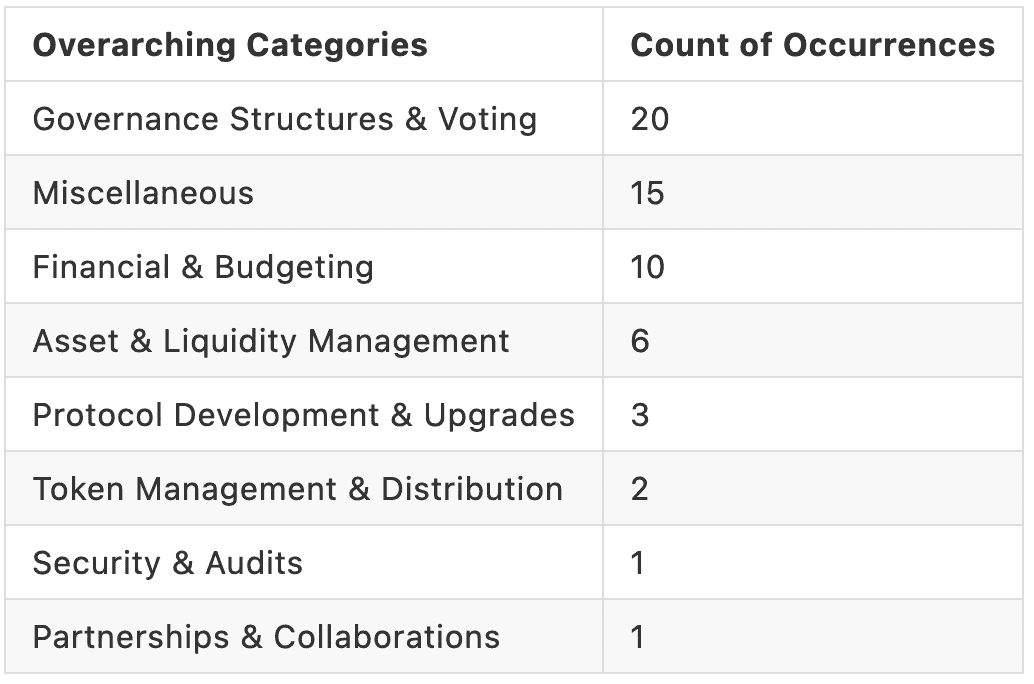
Task: Click the Security & Audits cell
Action: tap(167, 563)
